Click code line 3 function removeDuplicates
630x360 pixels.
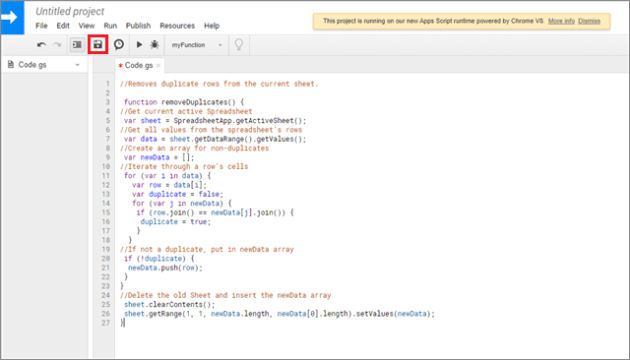tap(184, 102)
